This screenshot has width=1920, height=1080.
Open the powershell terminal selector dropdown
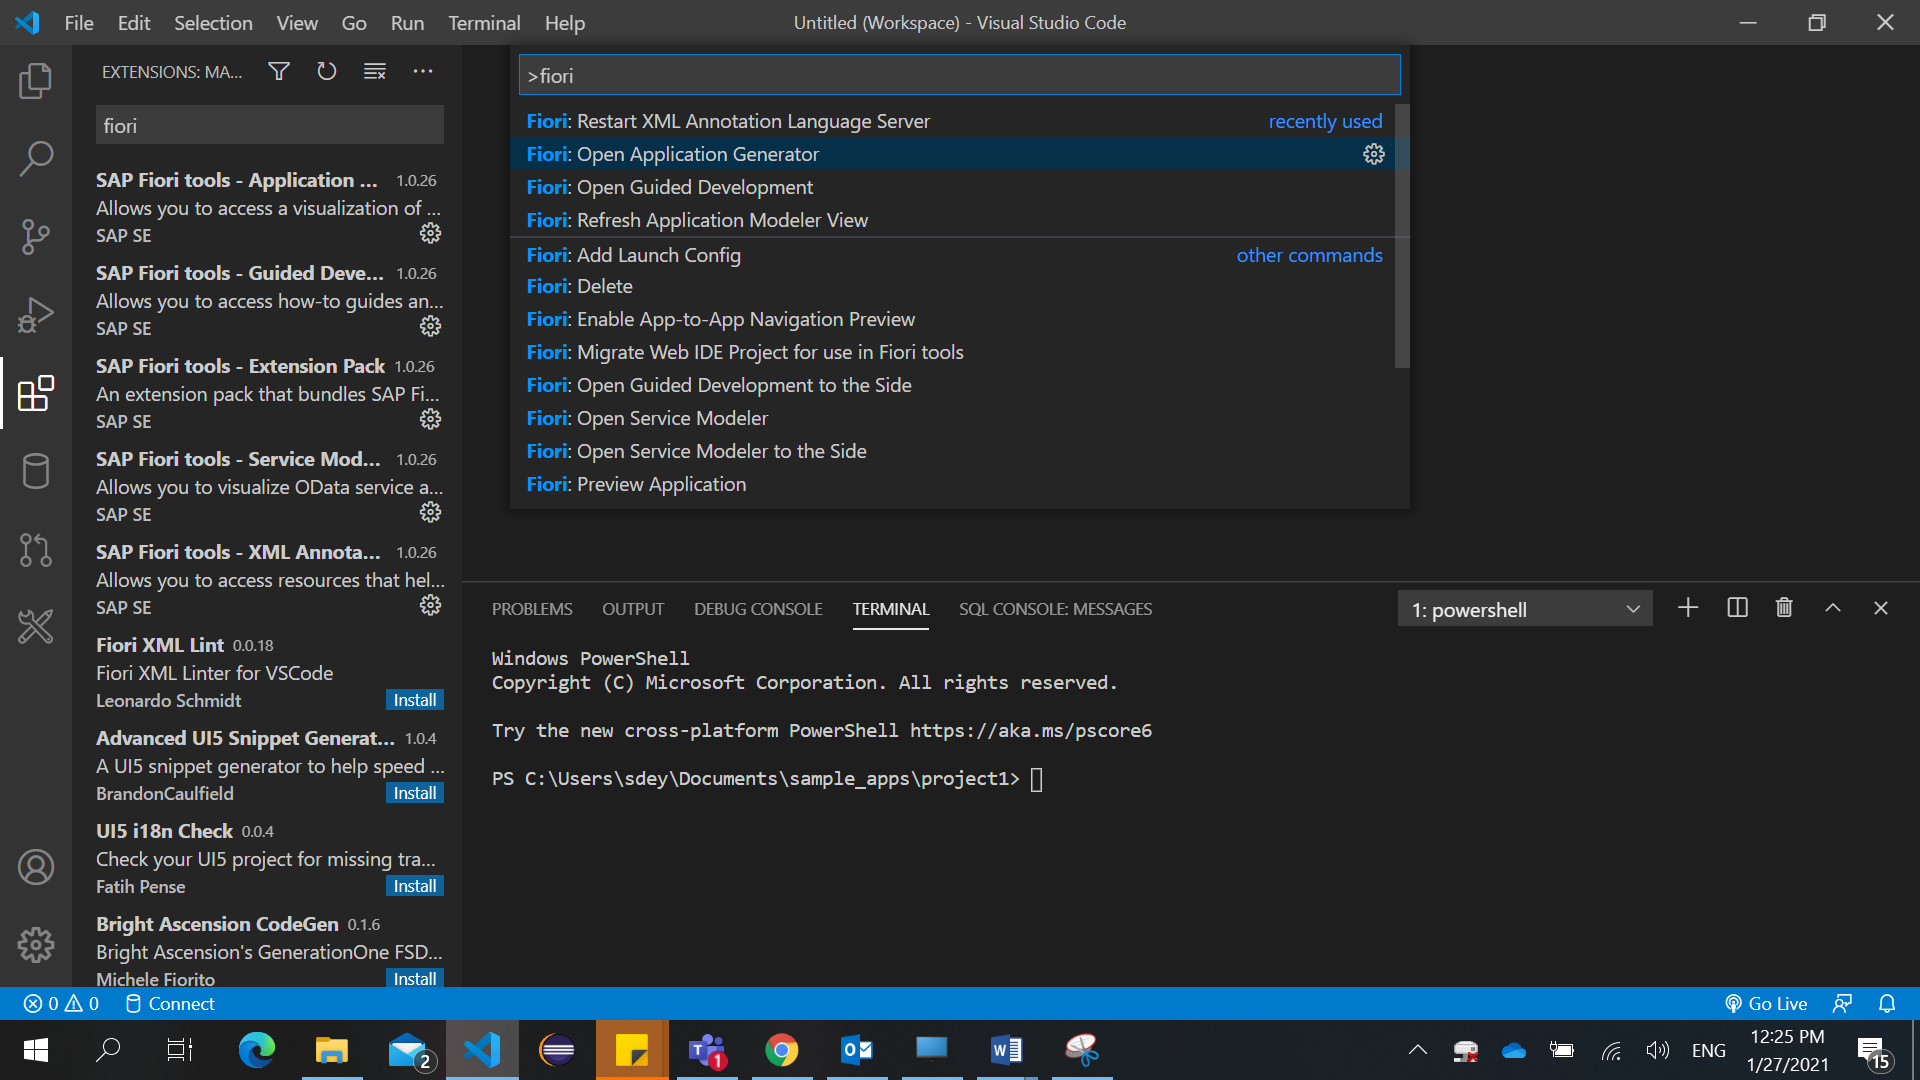(1524, 609)
